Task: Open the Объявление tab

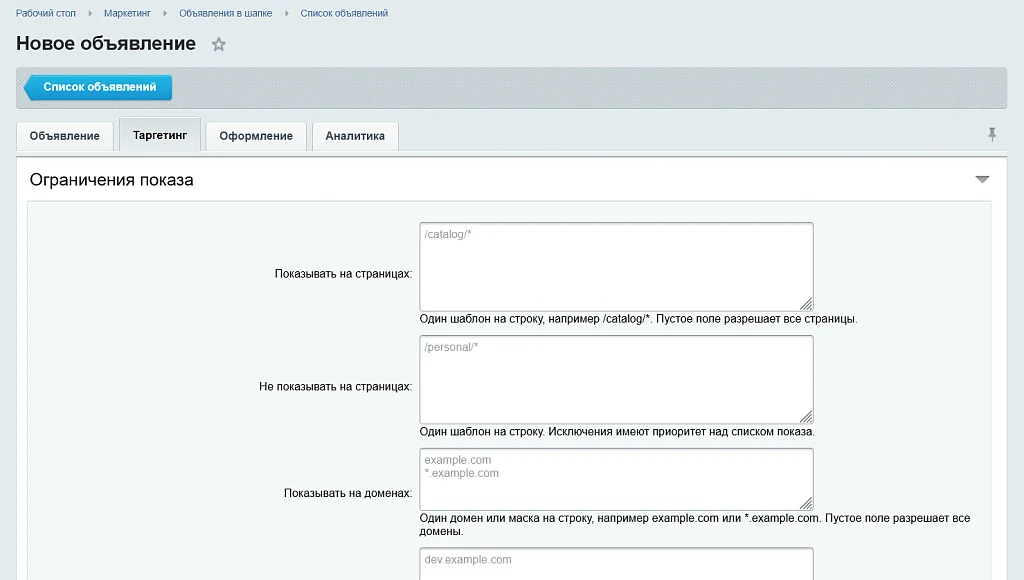Action: pyautogui.click(x=65, y=136)
